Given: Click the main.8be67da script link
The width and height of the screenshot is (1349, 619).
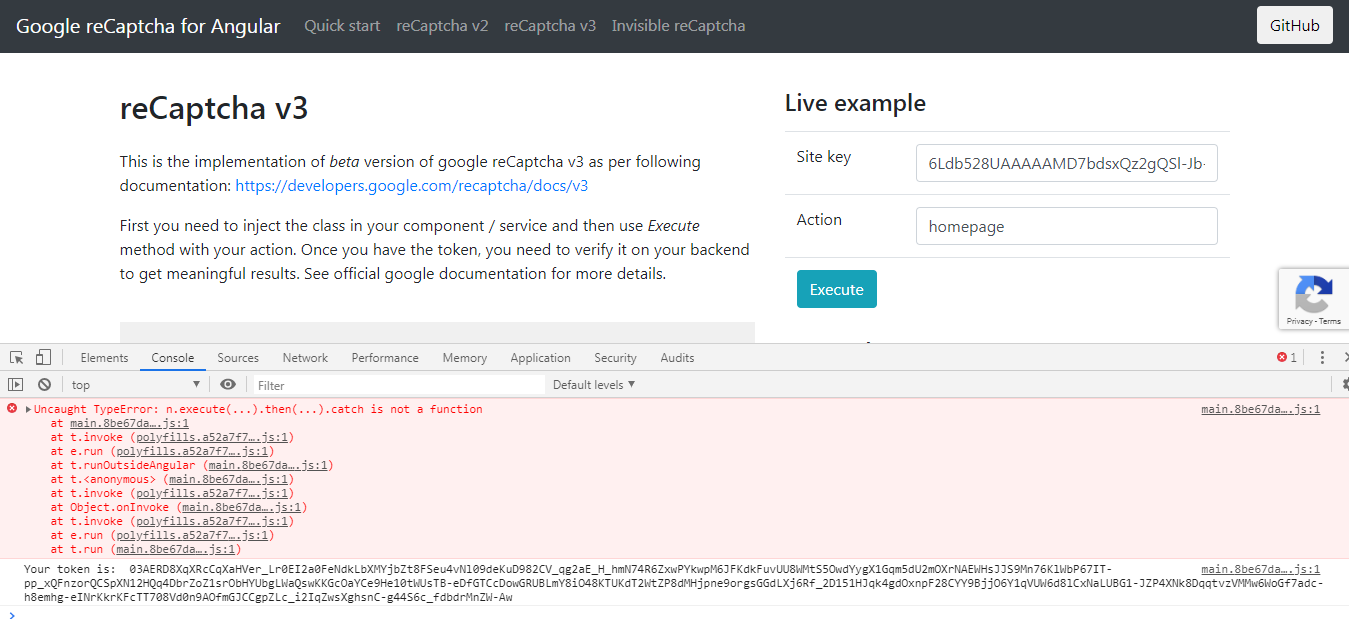Looking at the screenshot, I should [x=1259, y=408].
